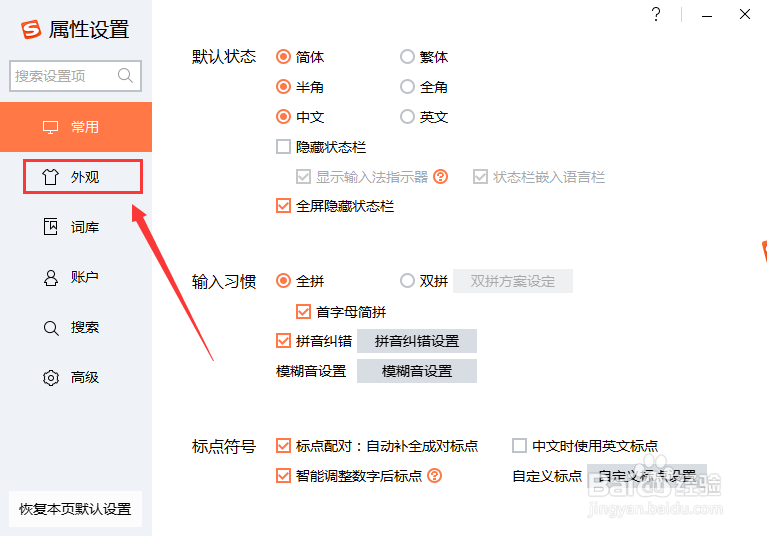Select the 繁体 radio button
Screen dimensions: 767x536
pos(407,57)
